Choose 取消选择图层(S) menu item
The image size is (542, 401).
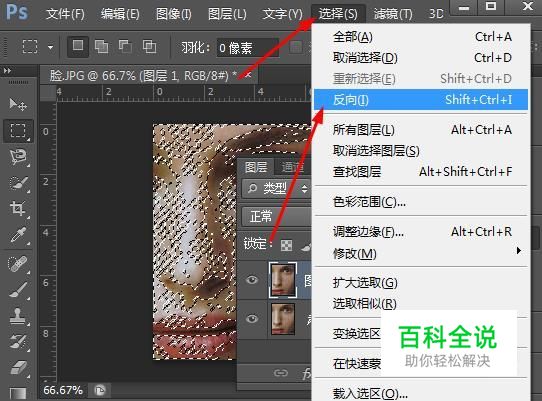point(421,151)
